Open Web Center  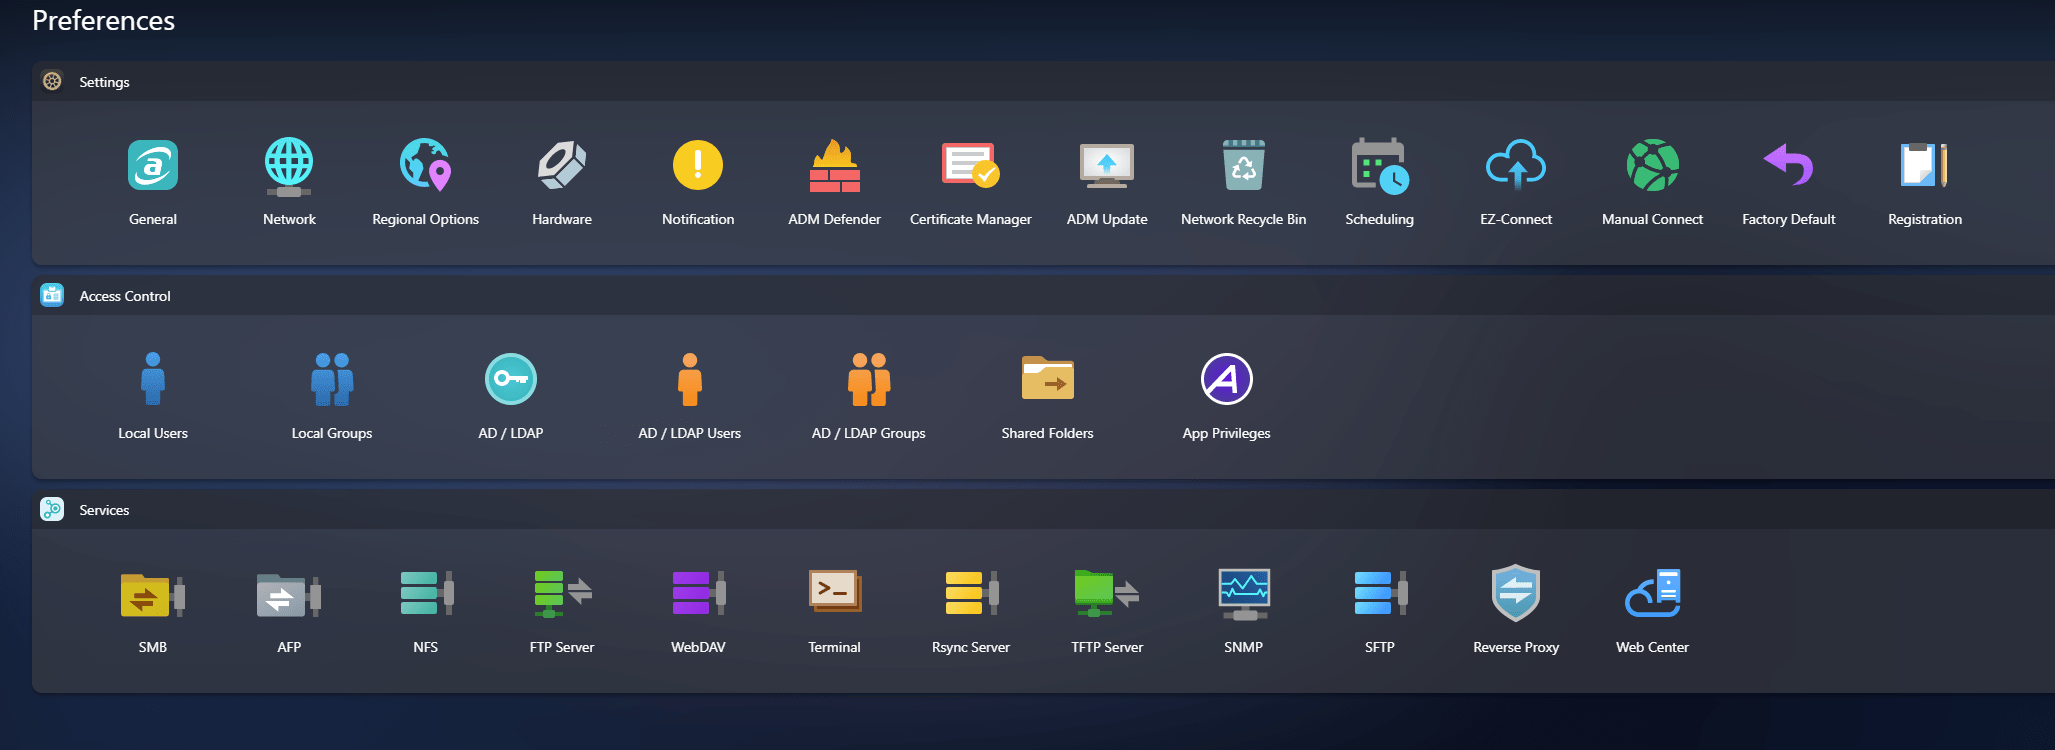click(1653, 594)
